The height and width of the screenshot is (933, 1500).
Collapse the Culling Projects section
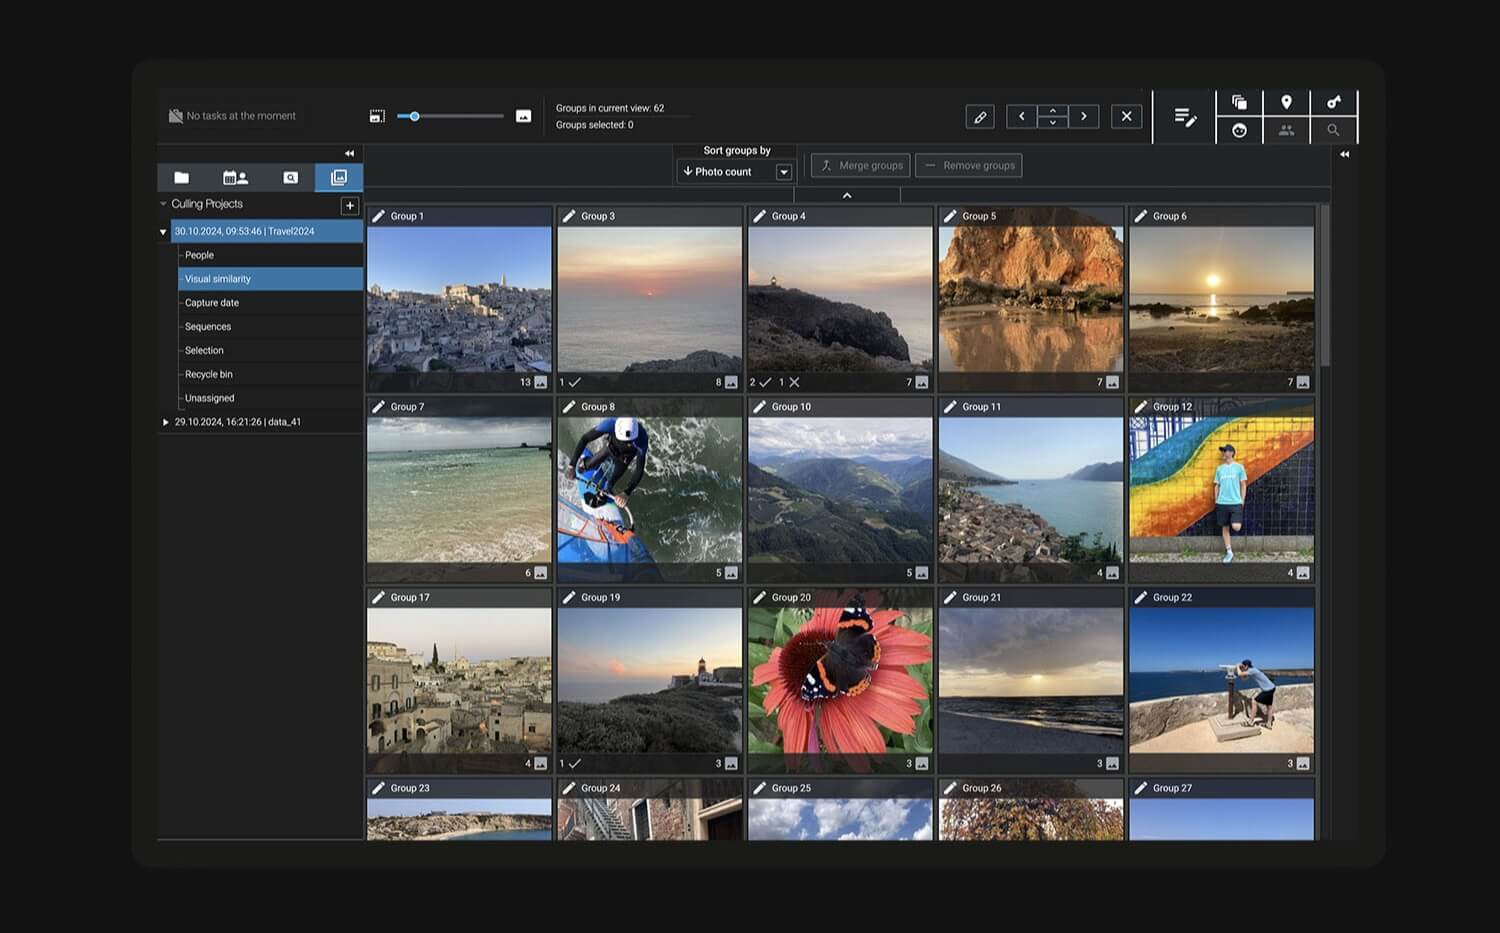coord(163,204)
